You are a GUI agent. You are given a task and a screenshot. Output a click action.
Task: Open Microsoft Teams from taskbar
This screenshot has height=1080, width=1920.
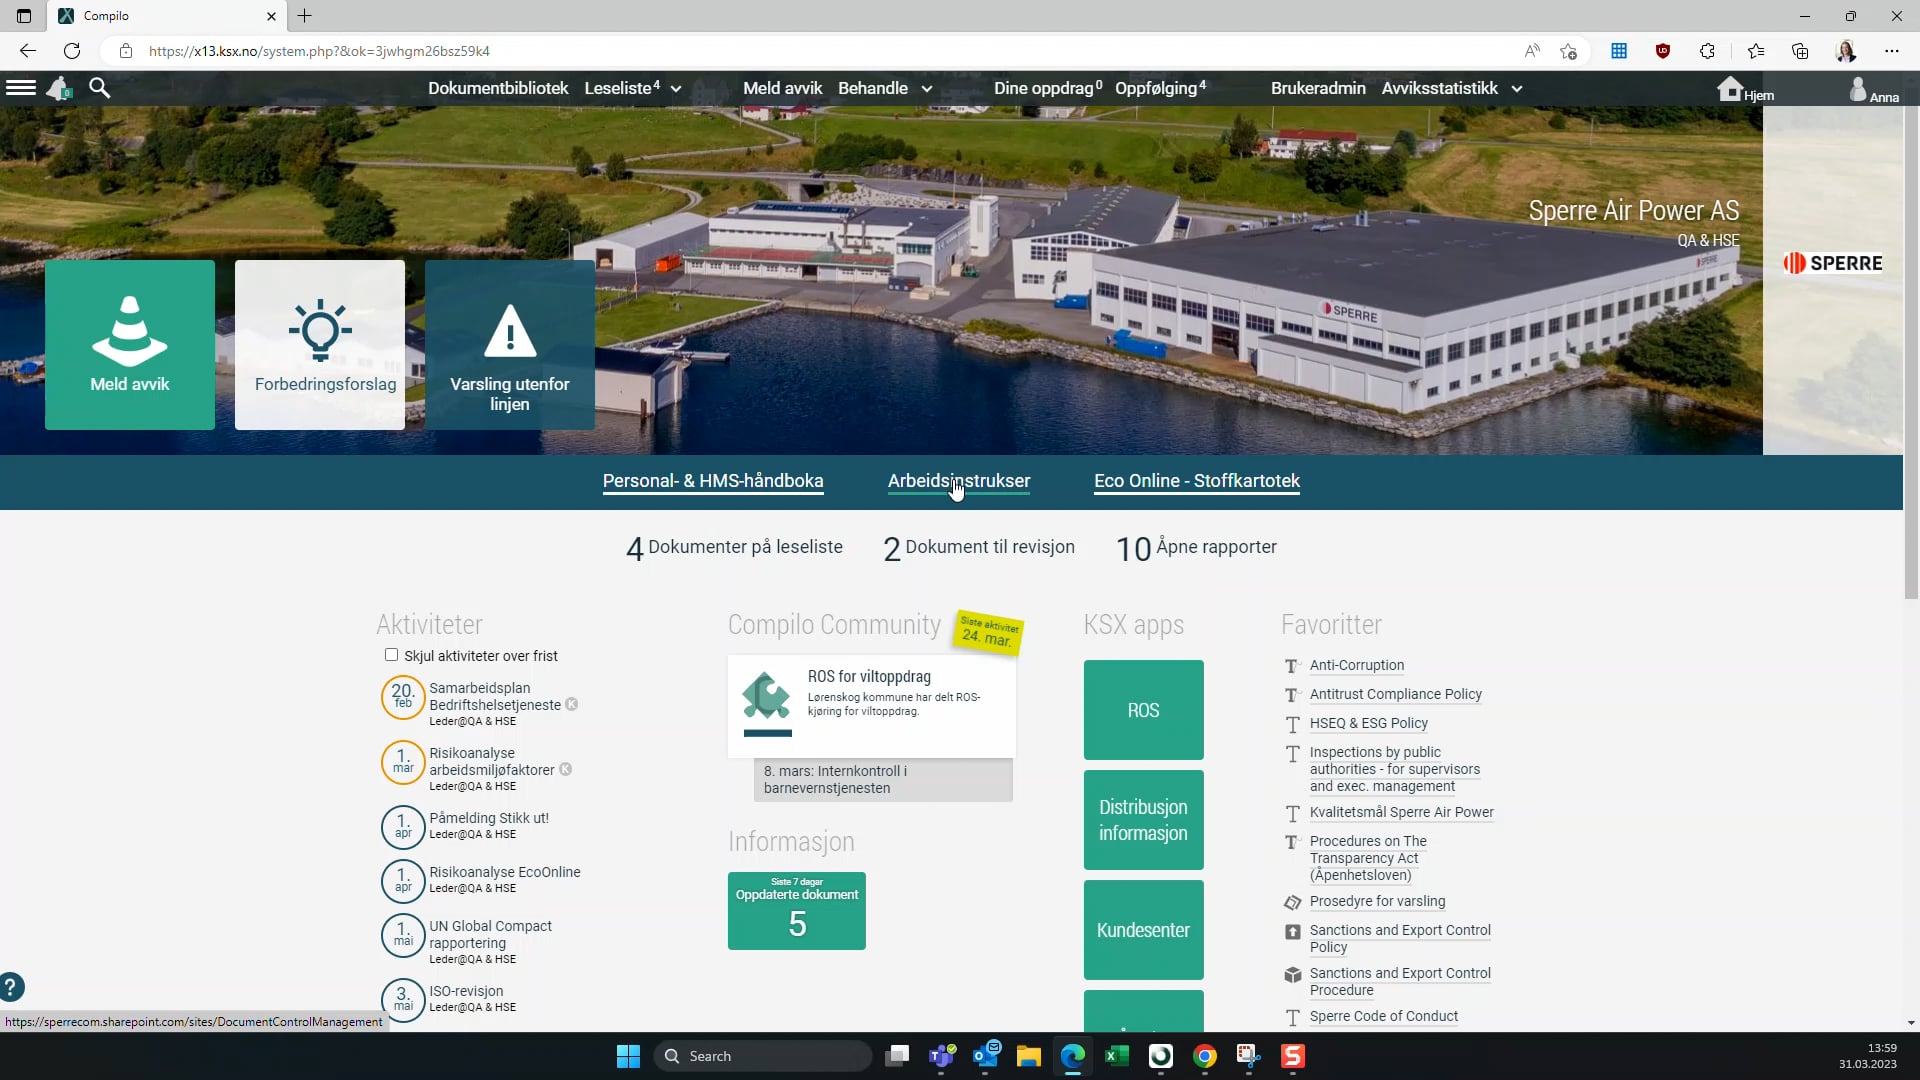pyautogui.click(x=941, y=1056)
